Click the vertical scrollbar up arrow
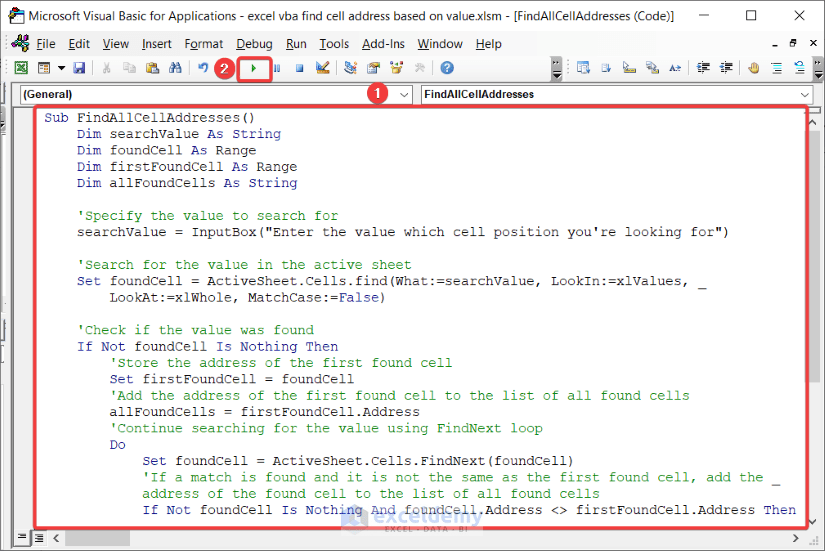The height and width of the screenshot is (551, 825). 813,123
